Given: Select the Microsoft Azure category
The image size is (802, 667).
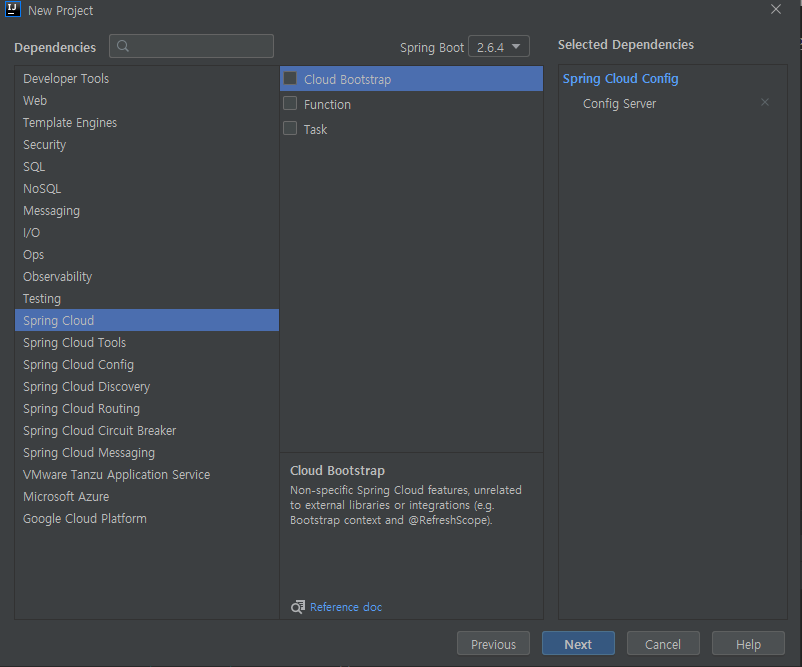Looking at the screenshot, I should (66, 496).
